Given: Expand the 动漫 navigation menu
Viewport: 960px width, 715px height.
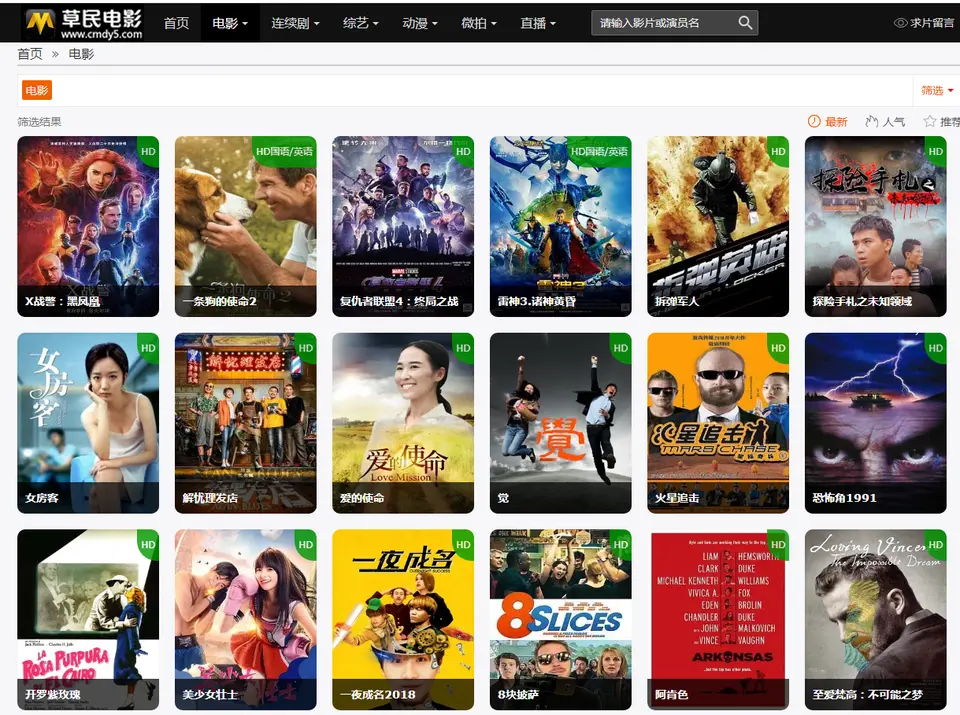Looking at the screenshot, I should (x=420, y=23).
